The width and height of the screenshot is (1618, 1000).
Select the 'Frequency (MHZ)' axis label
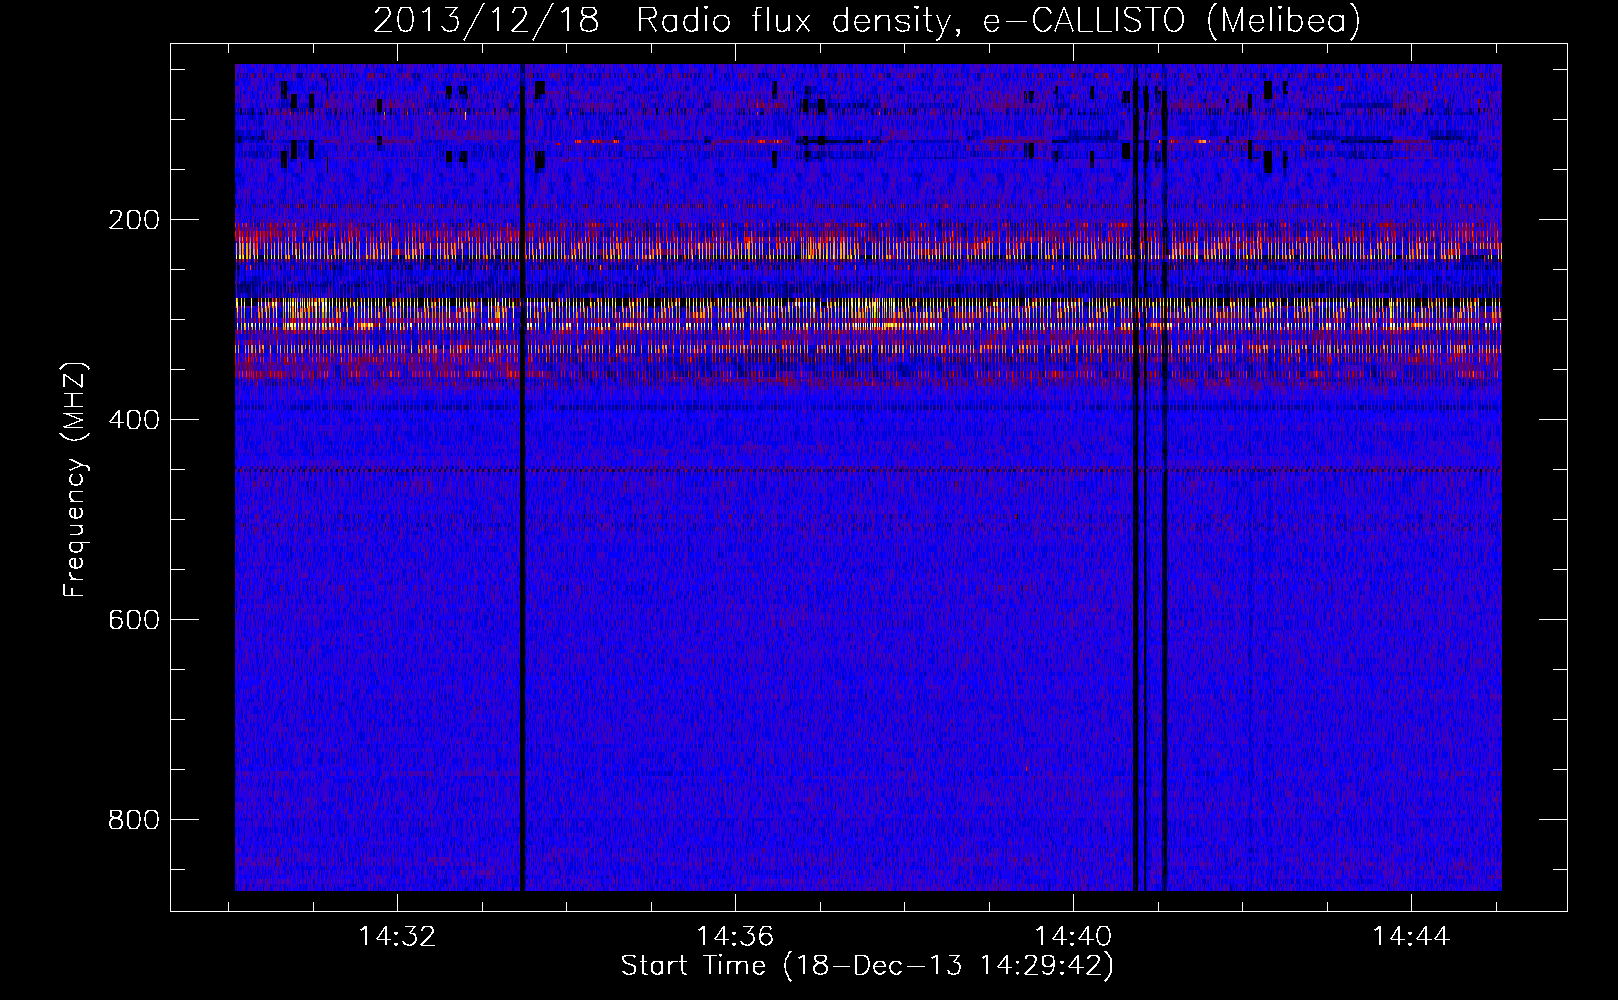75,479
